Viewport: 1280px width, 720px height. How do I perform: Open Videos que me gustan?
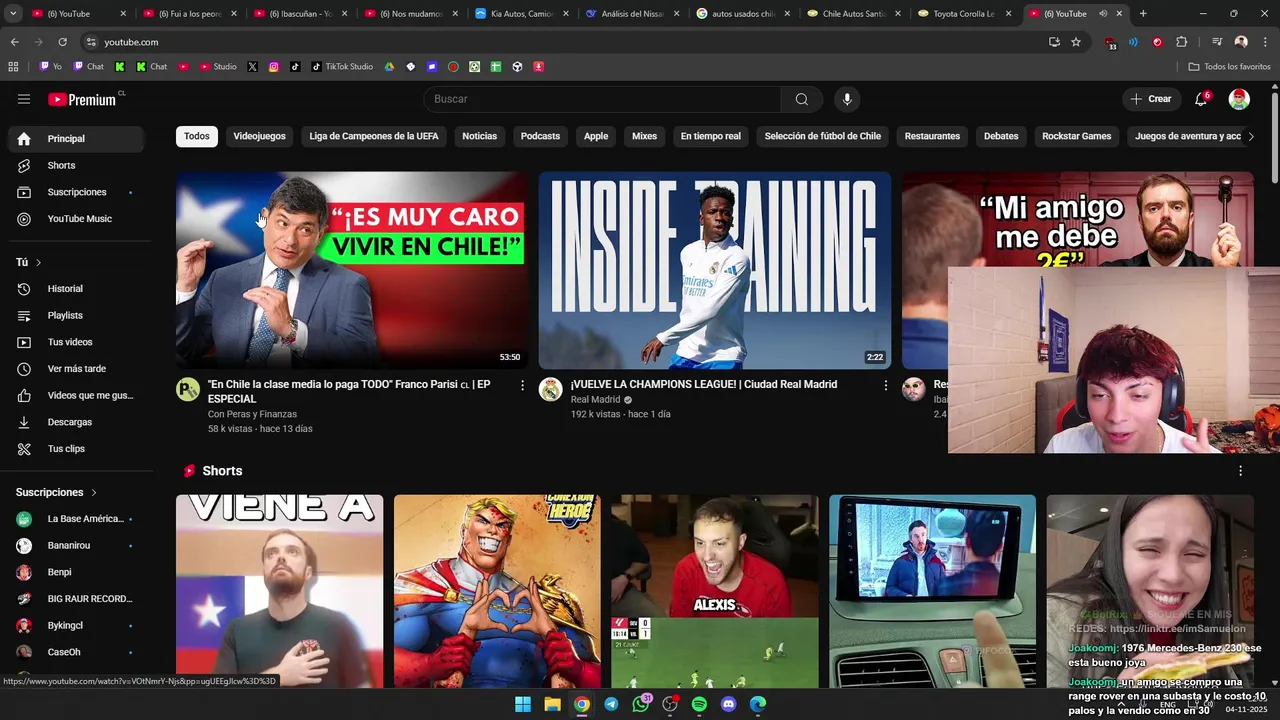76,395
